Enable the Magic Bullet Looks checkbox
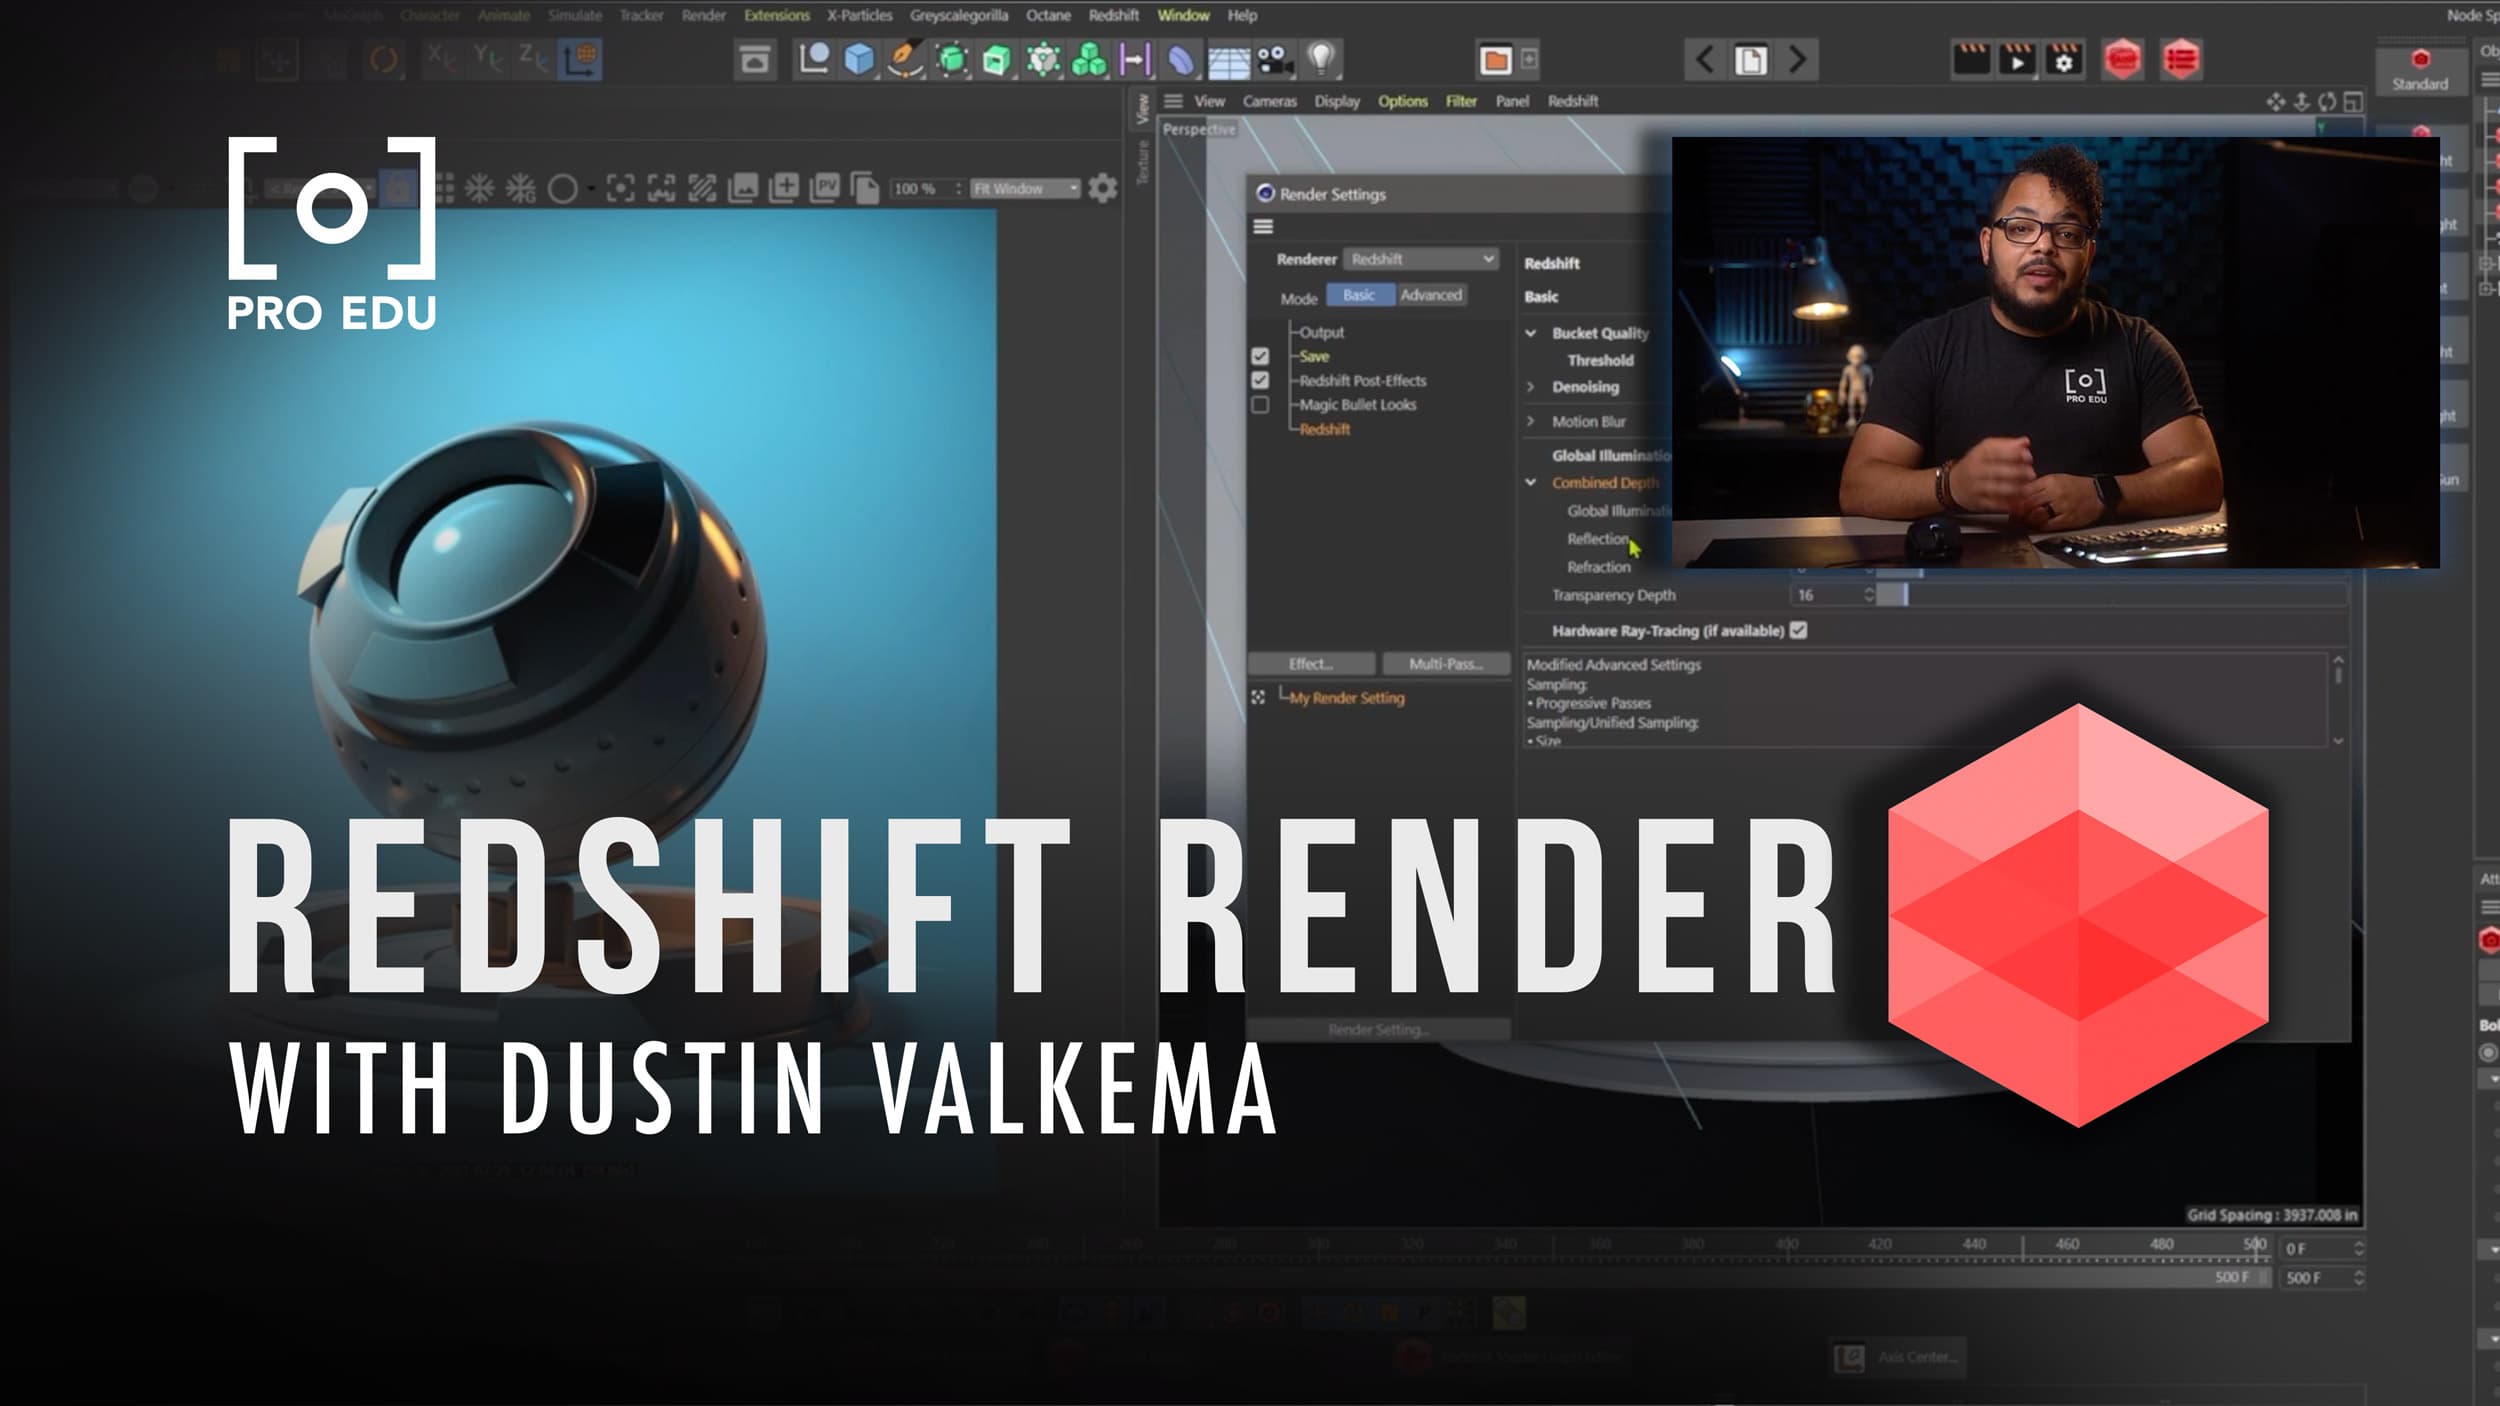Image resolution: width=2500 pixels, height=1406 pixels. (1260, 405)
